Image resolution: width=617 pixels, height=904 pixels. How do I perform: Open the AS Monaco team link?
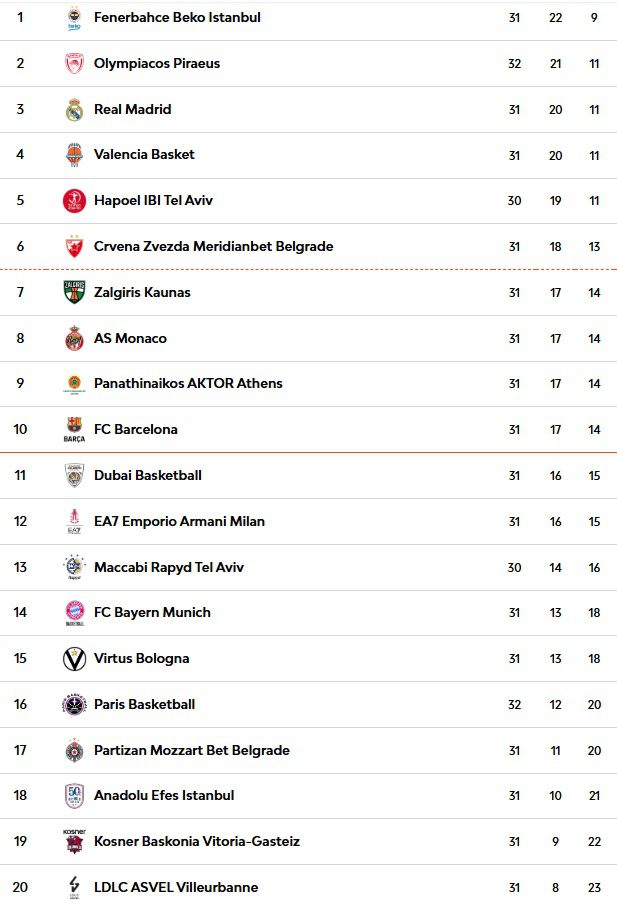130,338
